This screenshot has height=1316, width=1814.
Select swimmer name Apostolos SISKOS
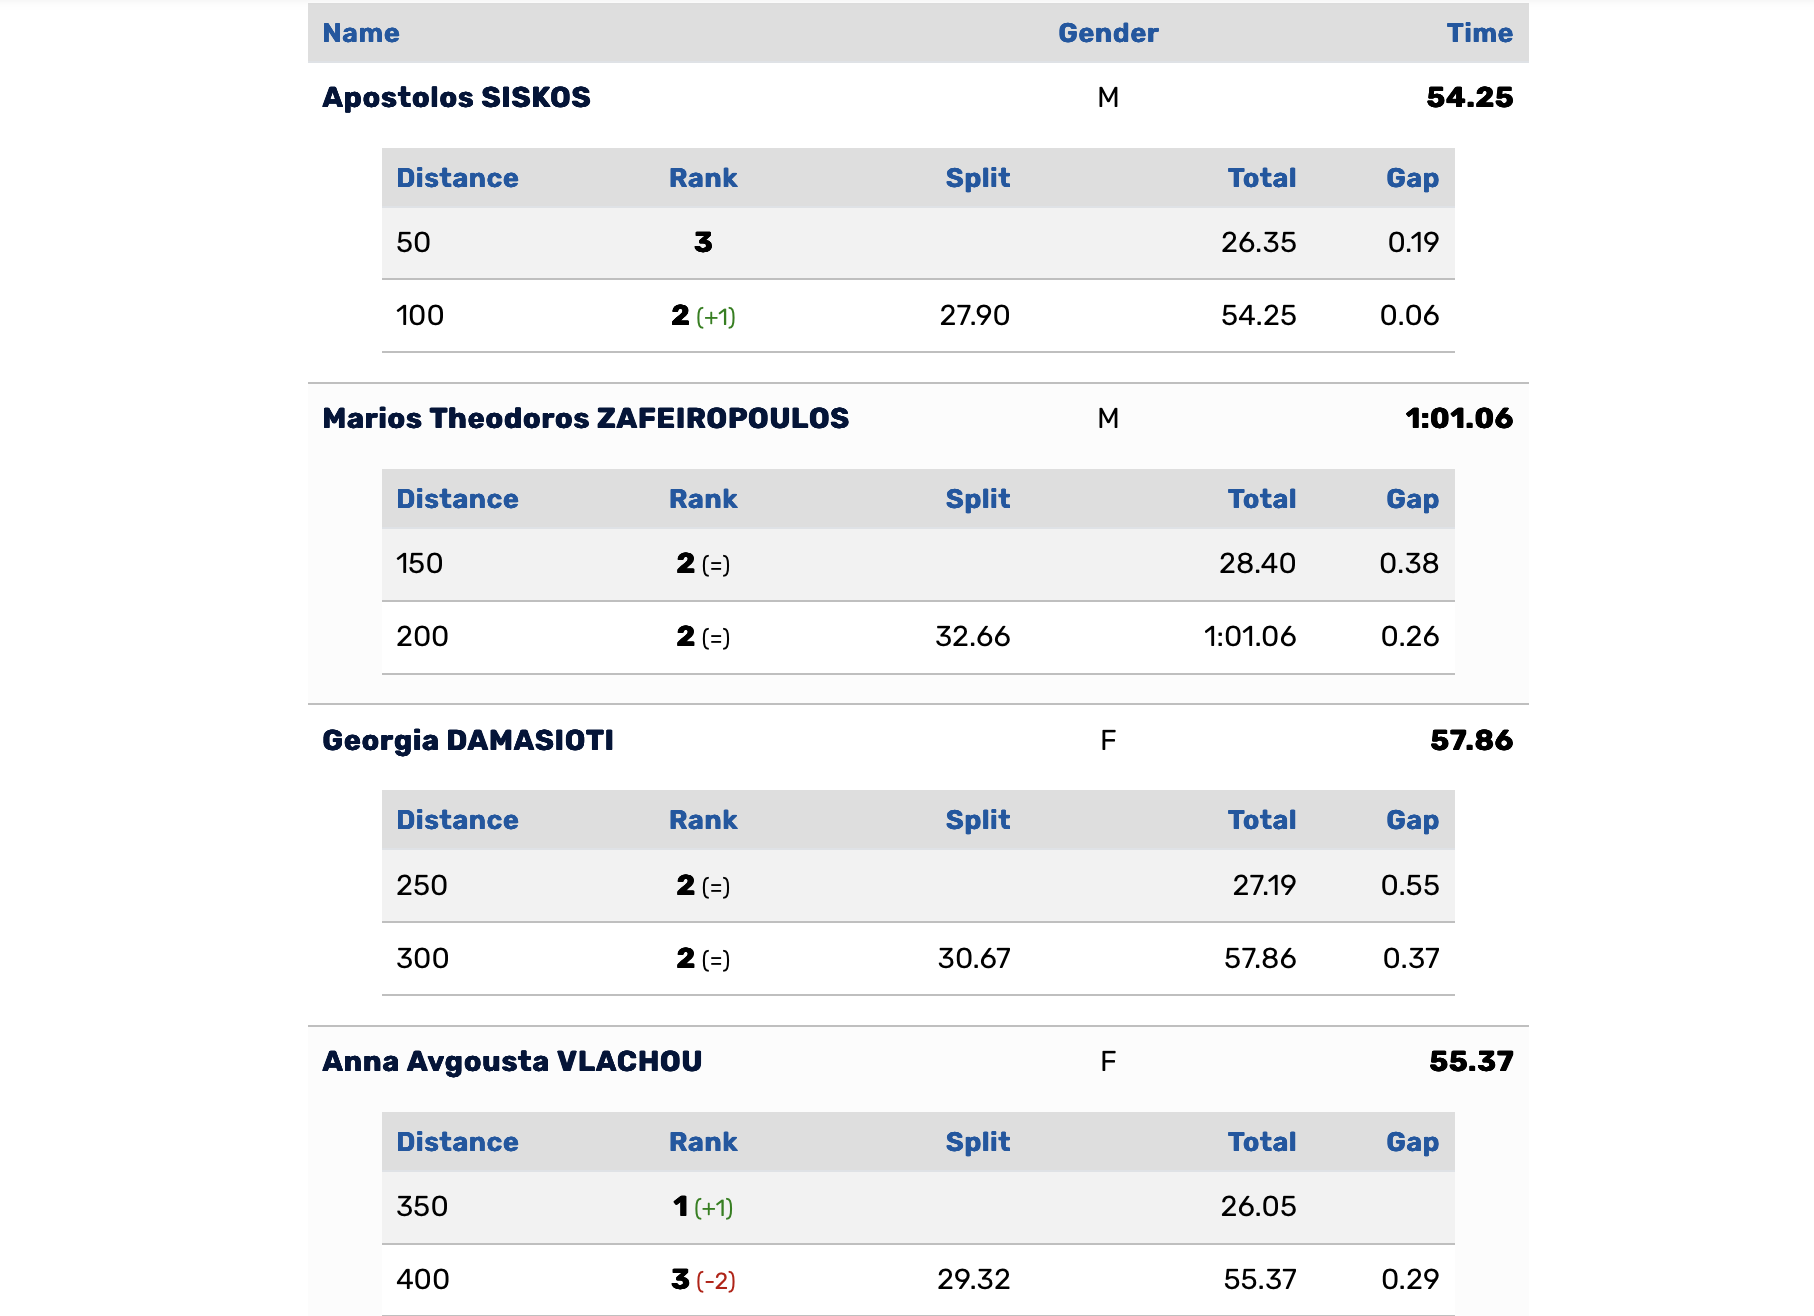coord(456,97)
